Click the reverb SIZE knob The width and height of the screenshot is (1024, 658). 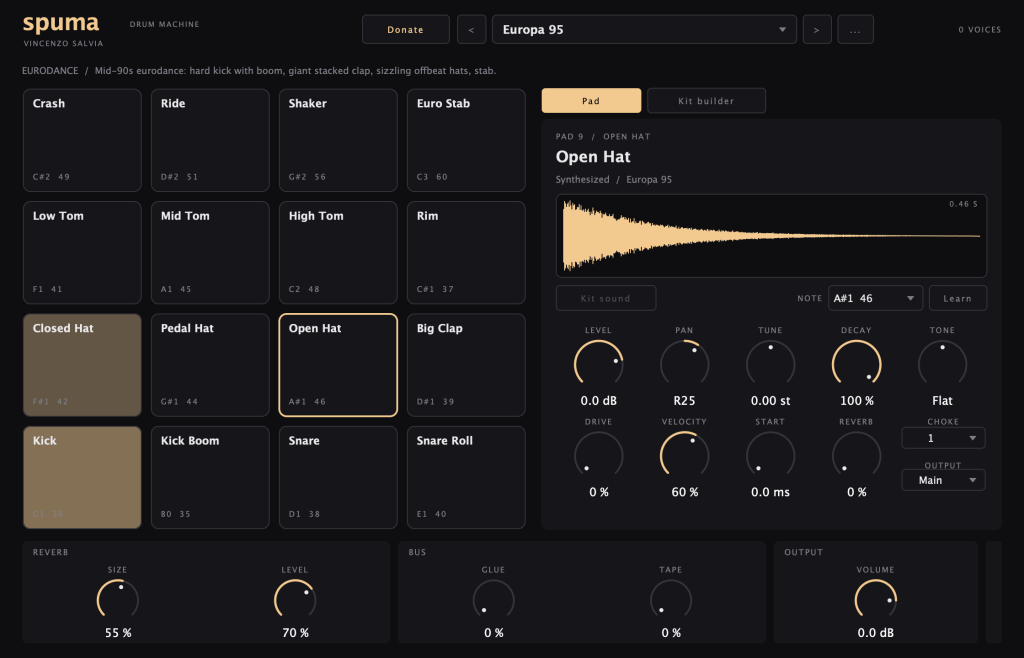[118, 600]
